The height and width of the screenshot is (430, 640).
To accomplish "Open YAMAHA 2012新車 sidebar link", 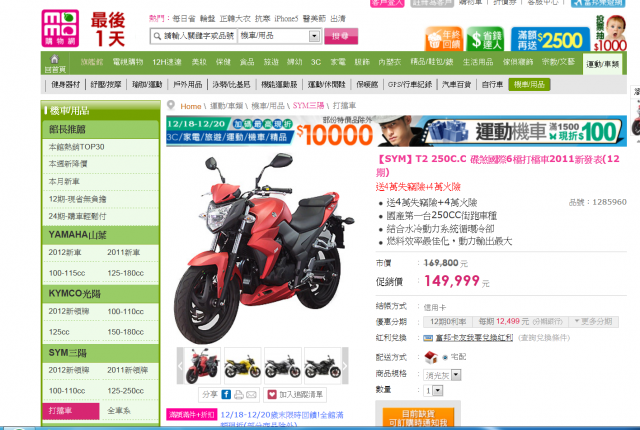I will [65, 252].
